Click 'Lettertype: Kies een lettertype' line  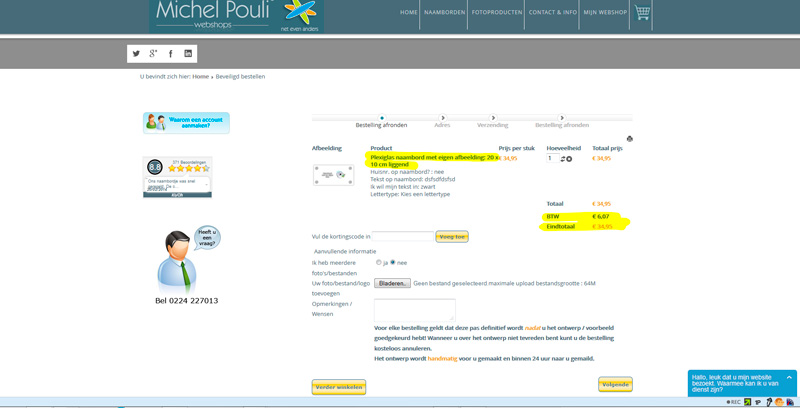(x=410, y=194)
